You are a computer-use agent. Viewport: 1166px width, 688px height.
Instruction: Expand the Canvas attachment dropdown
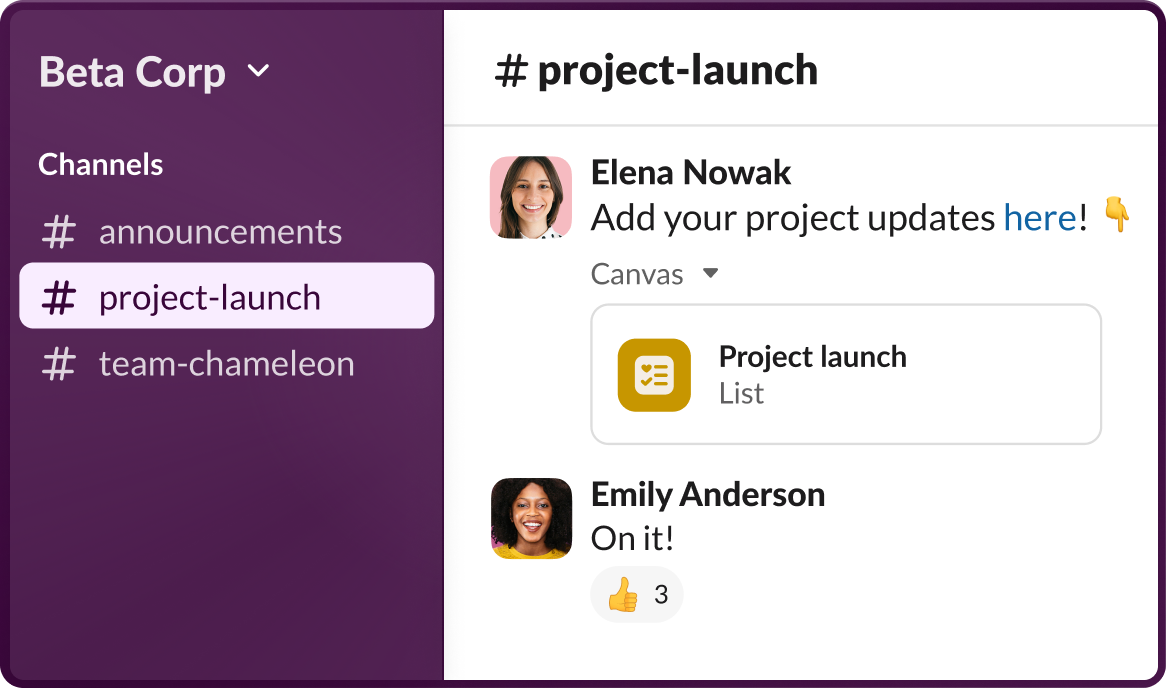point(710,273)
